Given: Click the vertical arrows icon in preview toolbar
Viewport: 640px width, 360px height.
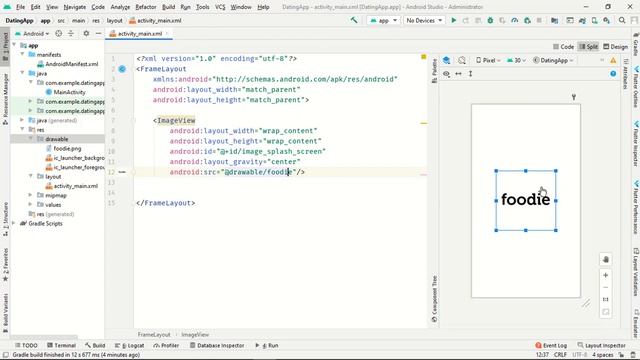Looking at the screenshot, I should tap(471, 74).
